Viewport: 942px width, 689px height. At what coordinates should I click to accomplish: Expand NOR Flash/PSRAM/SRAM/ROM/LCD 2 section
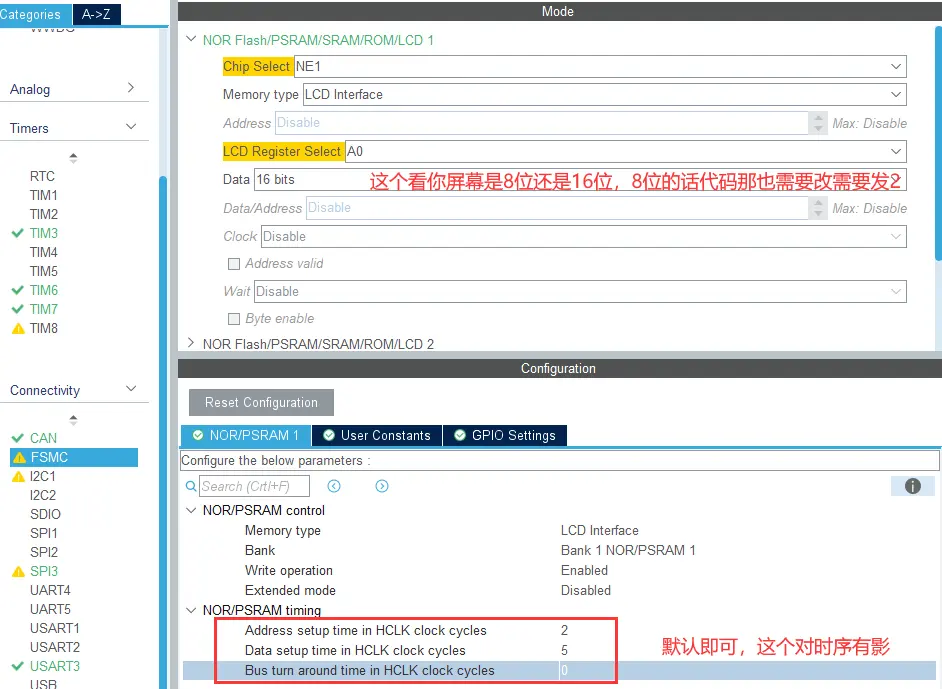click(x=191, y=344)
